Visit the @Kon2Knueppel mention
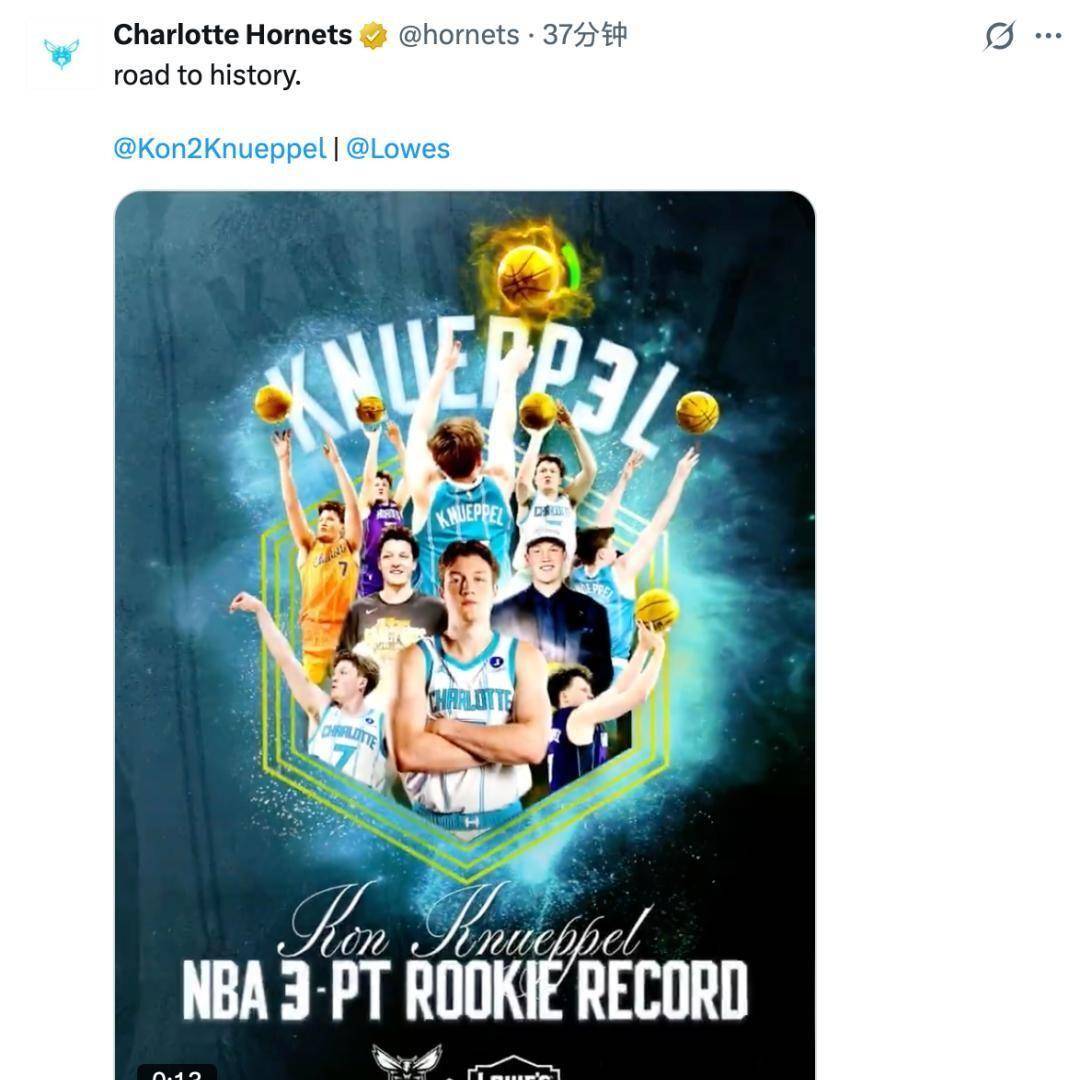Viewport: 1069px width, 1080px height. (x=220, y=149)
